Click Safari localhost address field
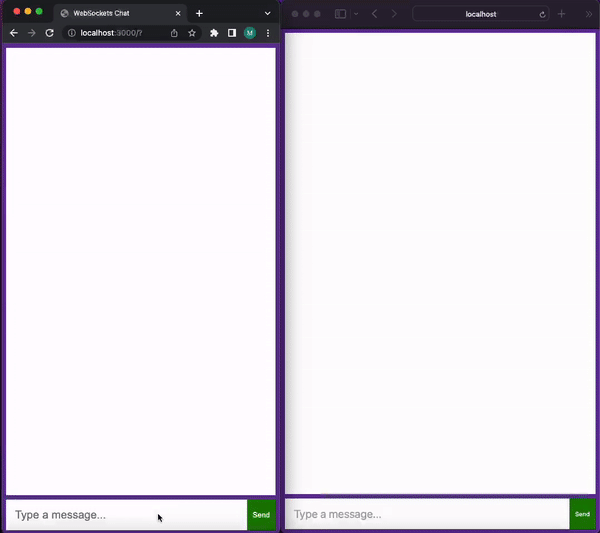 (x=481, y=14)
